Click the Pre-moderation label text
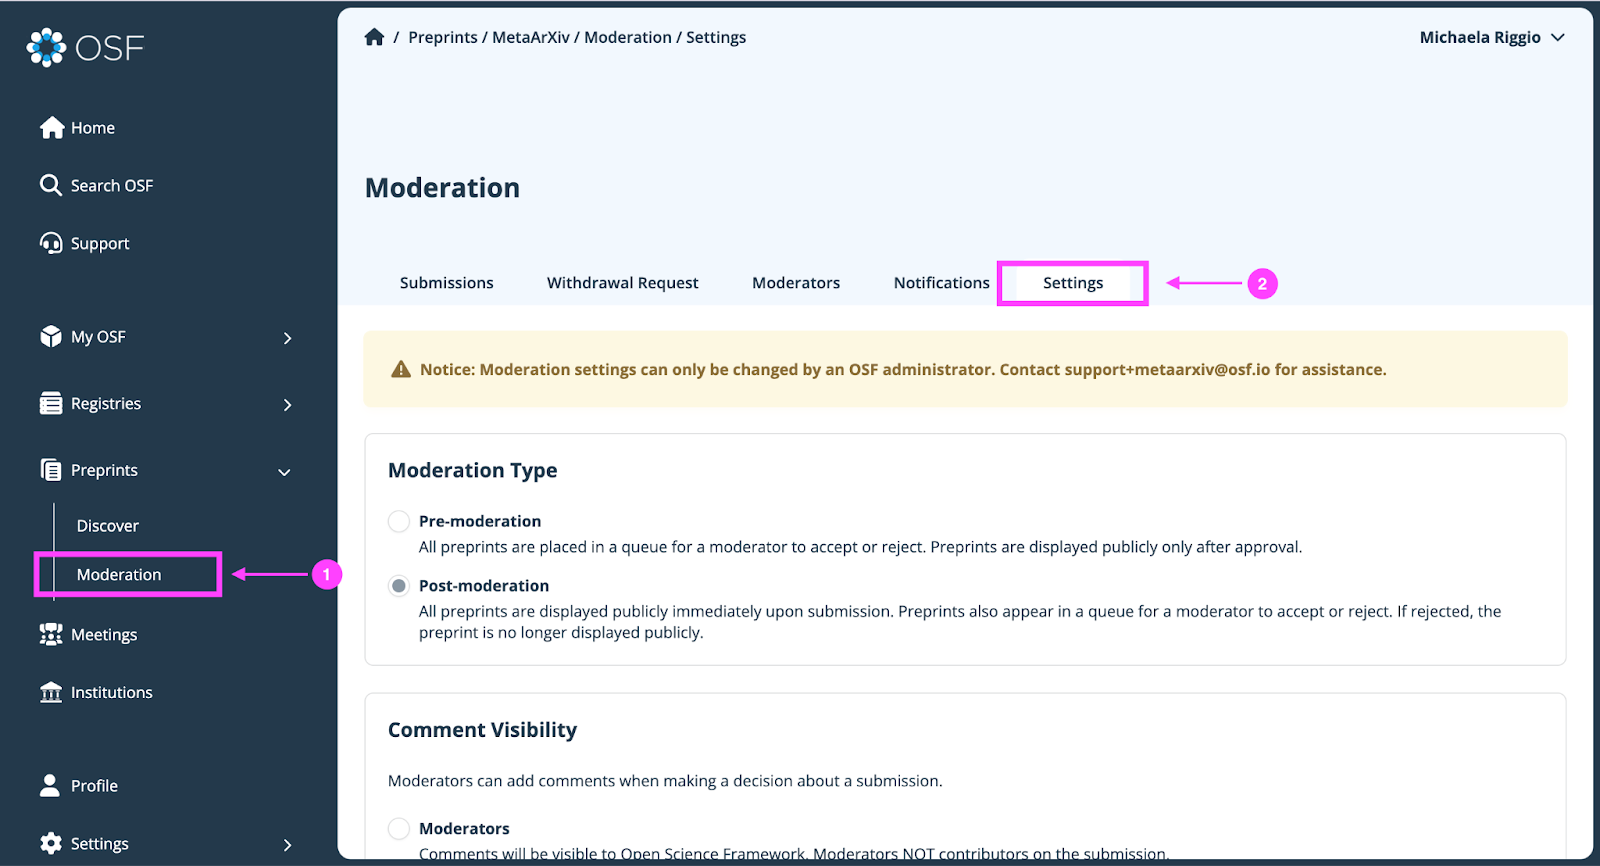Viewport: 1600px width, 866px height. [480, 521]
